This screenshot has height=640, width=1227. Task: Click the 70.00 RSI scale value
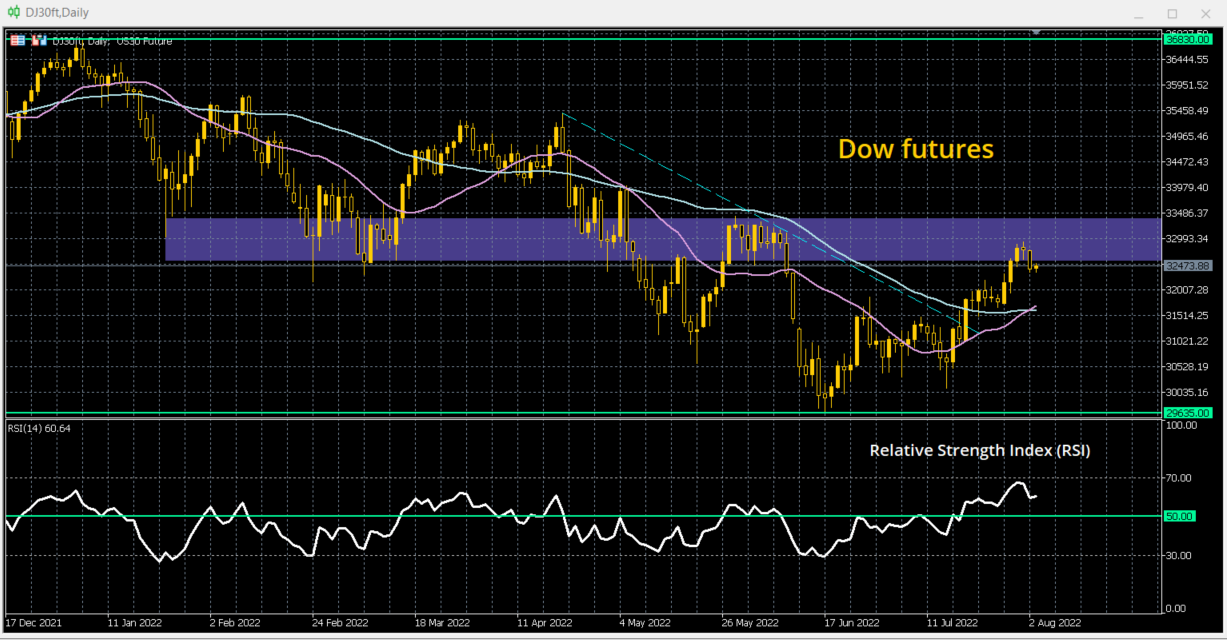[x=1181, y=478]
